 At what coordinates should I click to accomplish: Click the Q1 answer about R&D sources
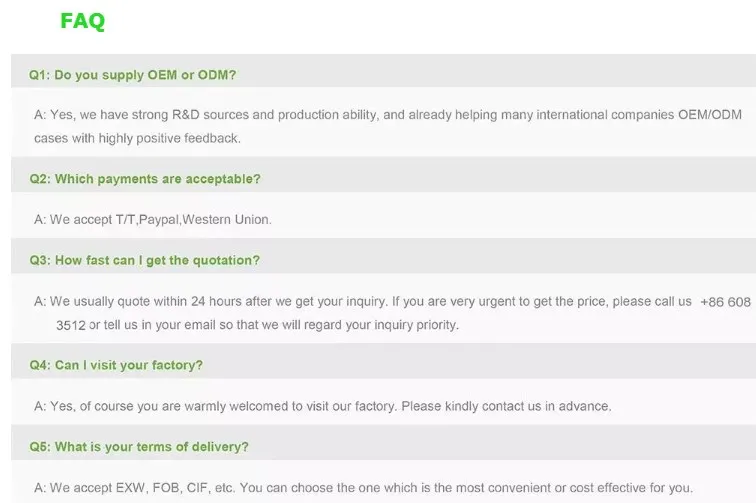pos(388,126)
